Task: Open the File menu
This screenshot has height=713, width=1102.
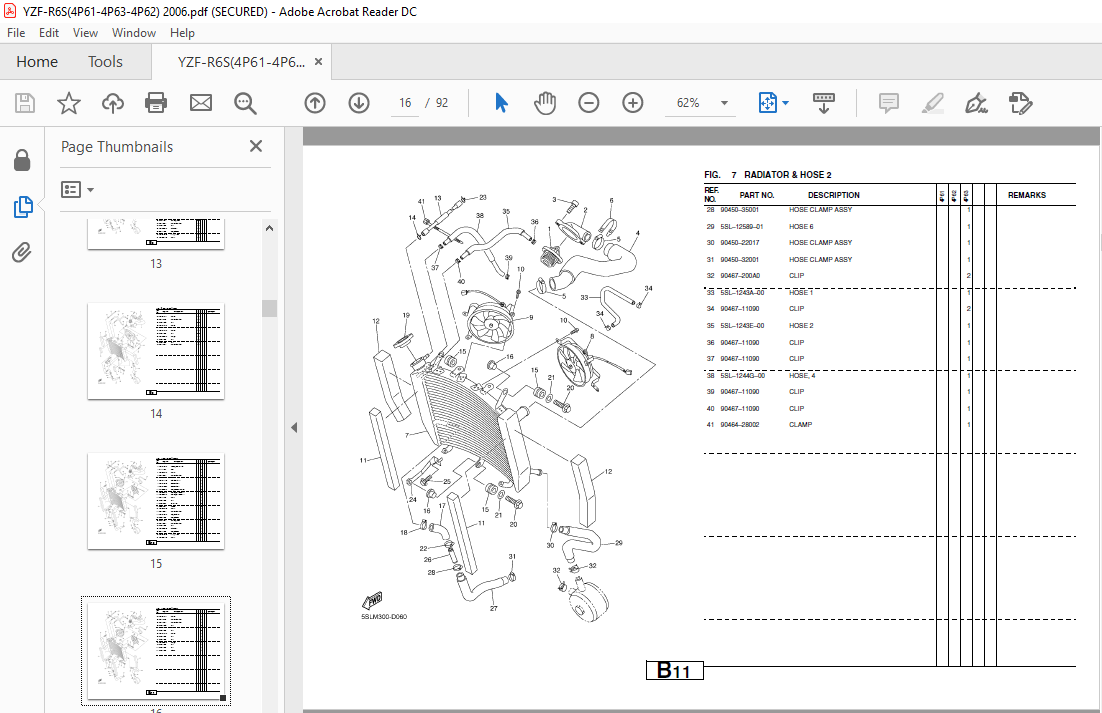Action: click(x=16, y=33)
